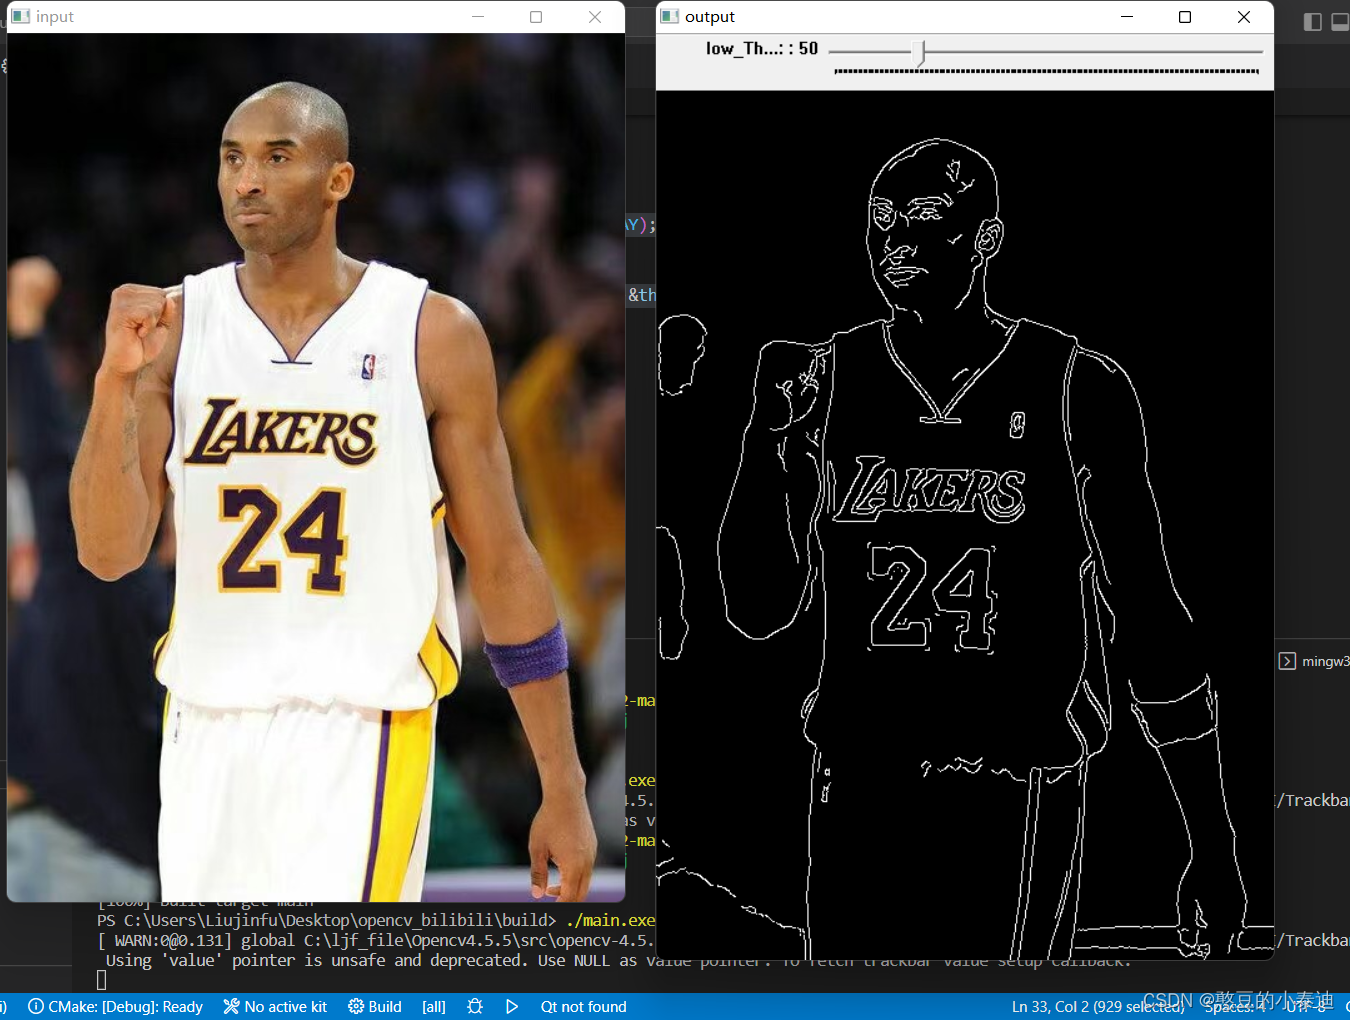Maximize the input image window
This screenshot has width=1350, height=1020.
(536, 16)
